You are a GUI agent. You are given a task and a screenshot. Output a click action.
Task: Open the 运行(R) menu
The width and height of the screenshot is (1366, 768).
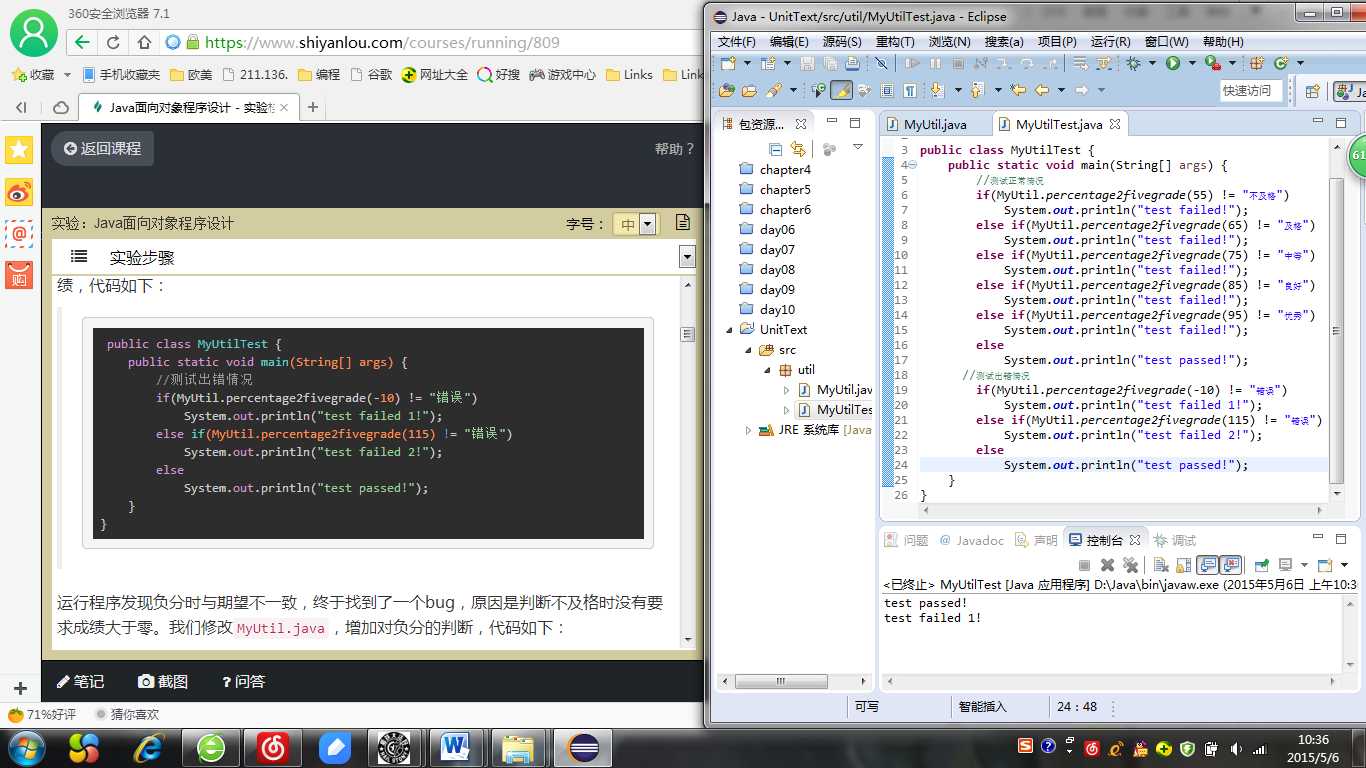(1110, 41)
